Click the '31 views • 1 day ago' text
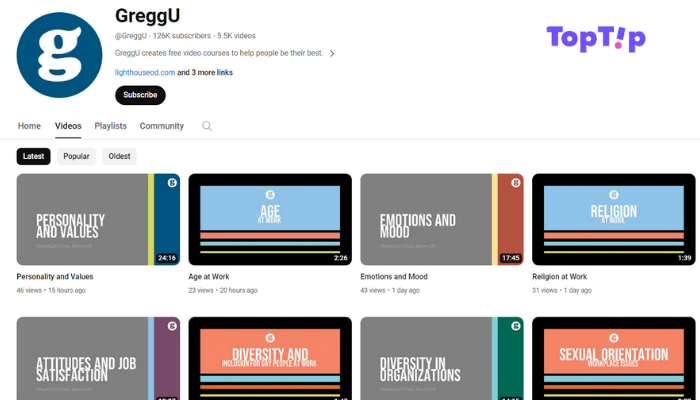 pyautogui.click(x=562, y=290)
